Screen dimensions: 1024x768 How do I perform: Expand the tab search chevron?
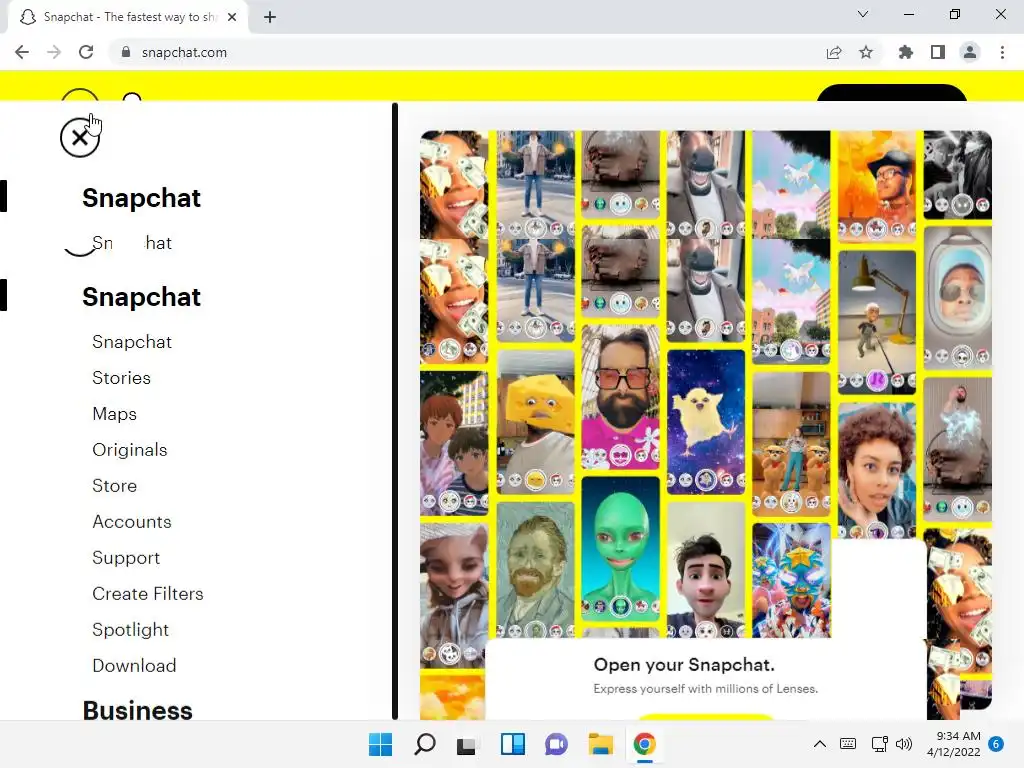tap(863, 14)
